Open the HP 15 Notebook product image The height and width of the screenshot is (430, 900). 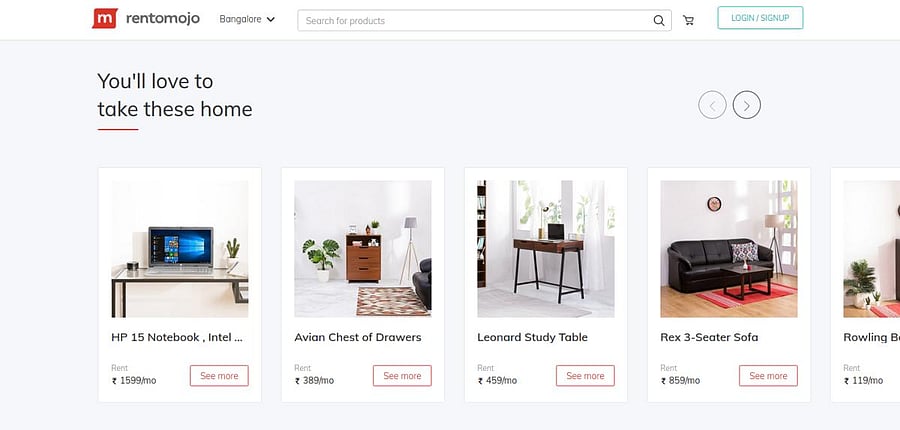pyautogui.click(x=180, y=249)
